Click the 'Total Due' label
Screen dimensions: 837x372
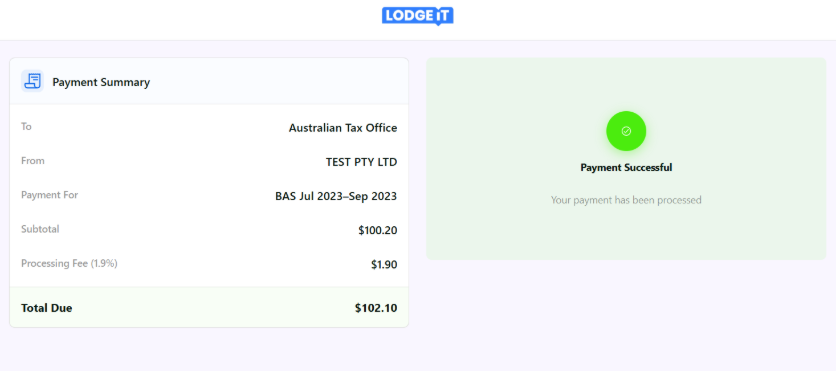click(x=46, y=308)
